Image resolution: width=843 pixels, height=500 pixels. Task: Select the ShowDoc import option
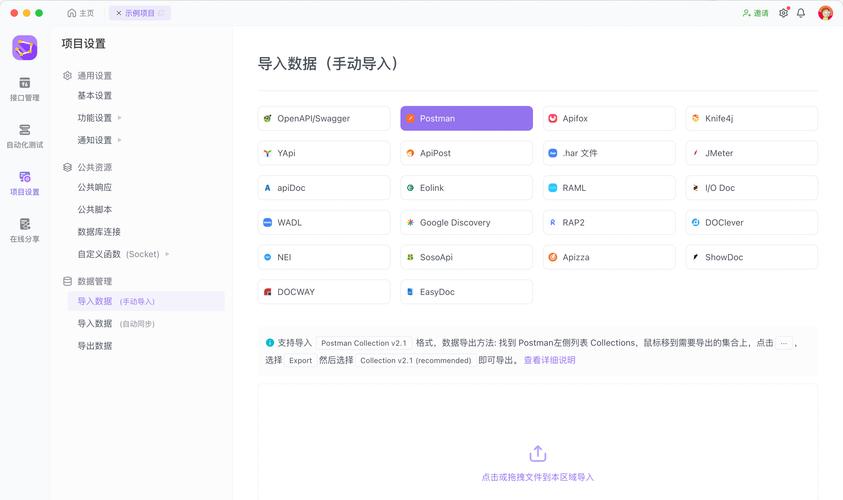(752, 257)
